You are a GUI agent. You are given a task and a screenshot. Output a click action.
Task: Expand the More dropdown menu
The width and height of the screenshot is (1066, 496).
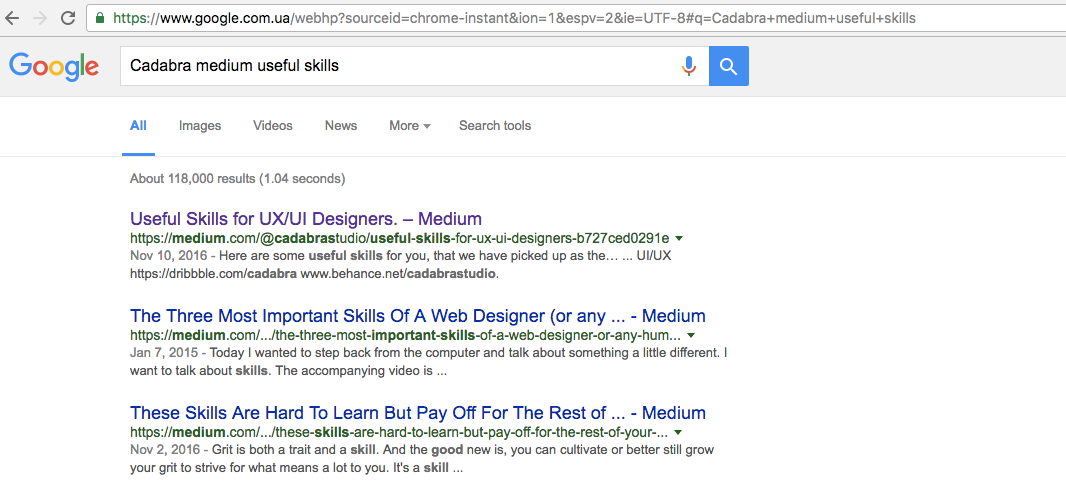click(x=410, y=126)
